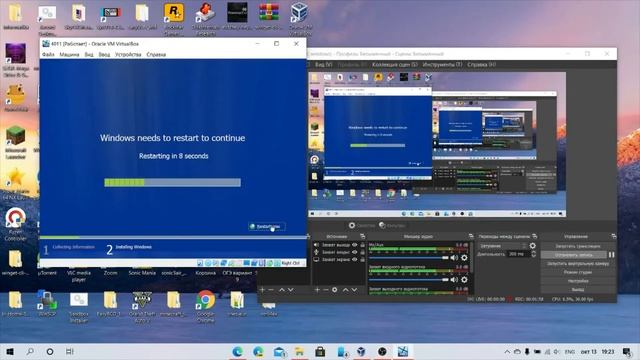
Task: Open Инструменты menu in OBS
Action: pyautogui.click(x=442, y=64)
